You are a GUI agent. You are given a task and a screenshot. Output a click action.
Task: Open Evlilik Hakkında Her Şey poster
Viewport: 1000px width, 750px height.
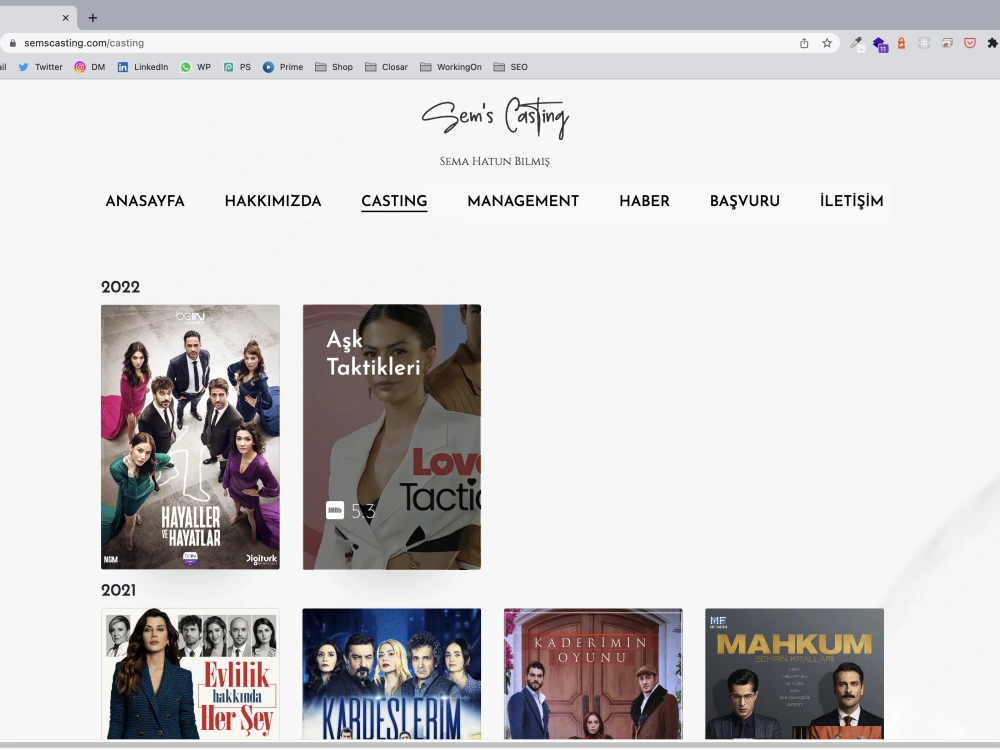pyautogui.click(x=190, y=673)
